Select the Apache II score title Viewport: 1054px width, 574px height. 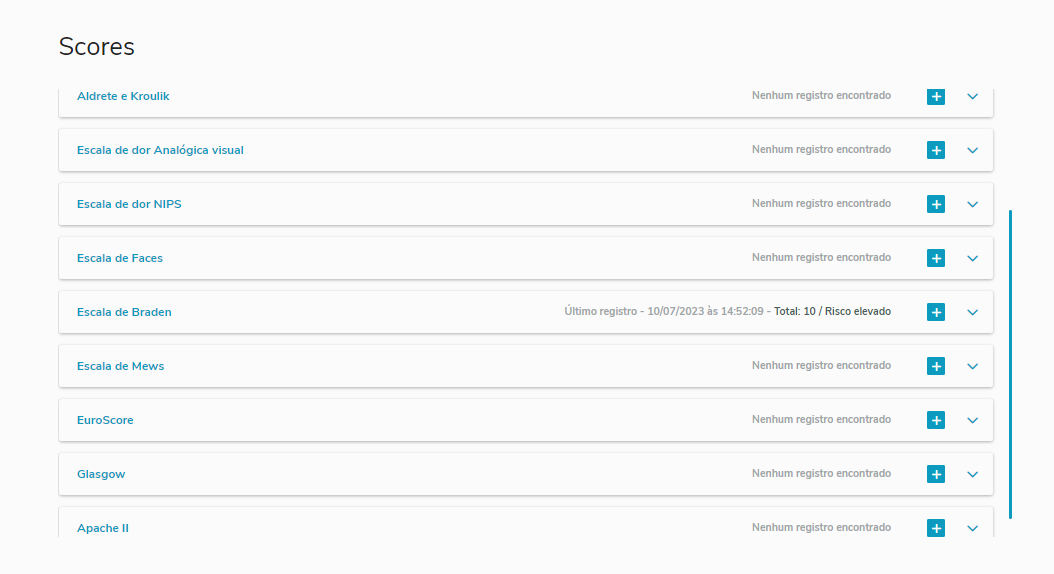103,528
